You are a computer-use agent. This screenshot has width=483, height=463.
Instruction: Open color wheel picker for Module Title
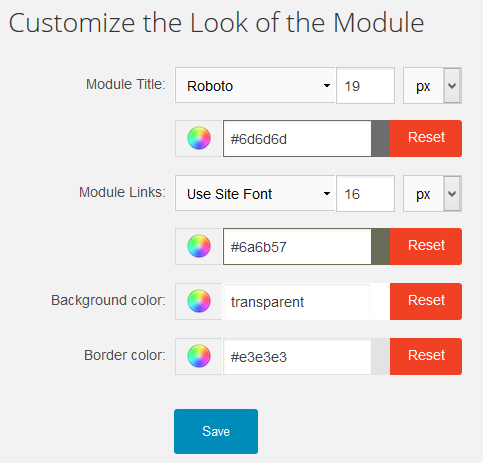[199, 138]
